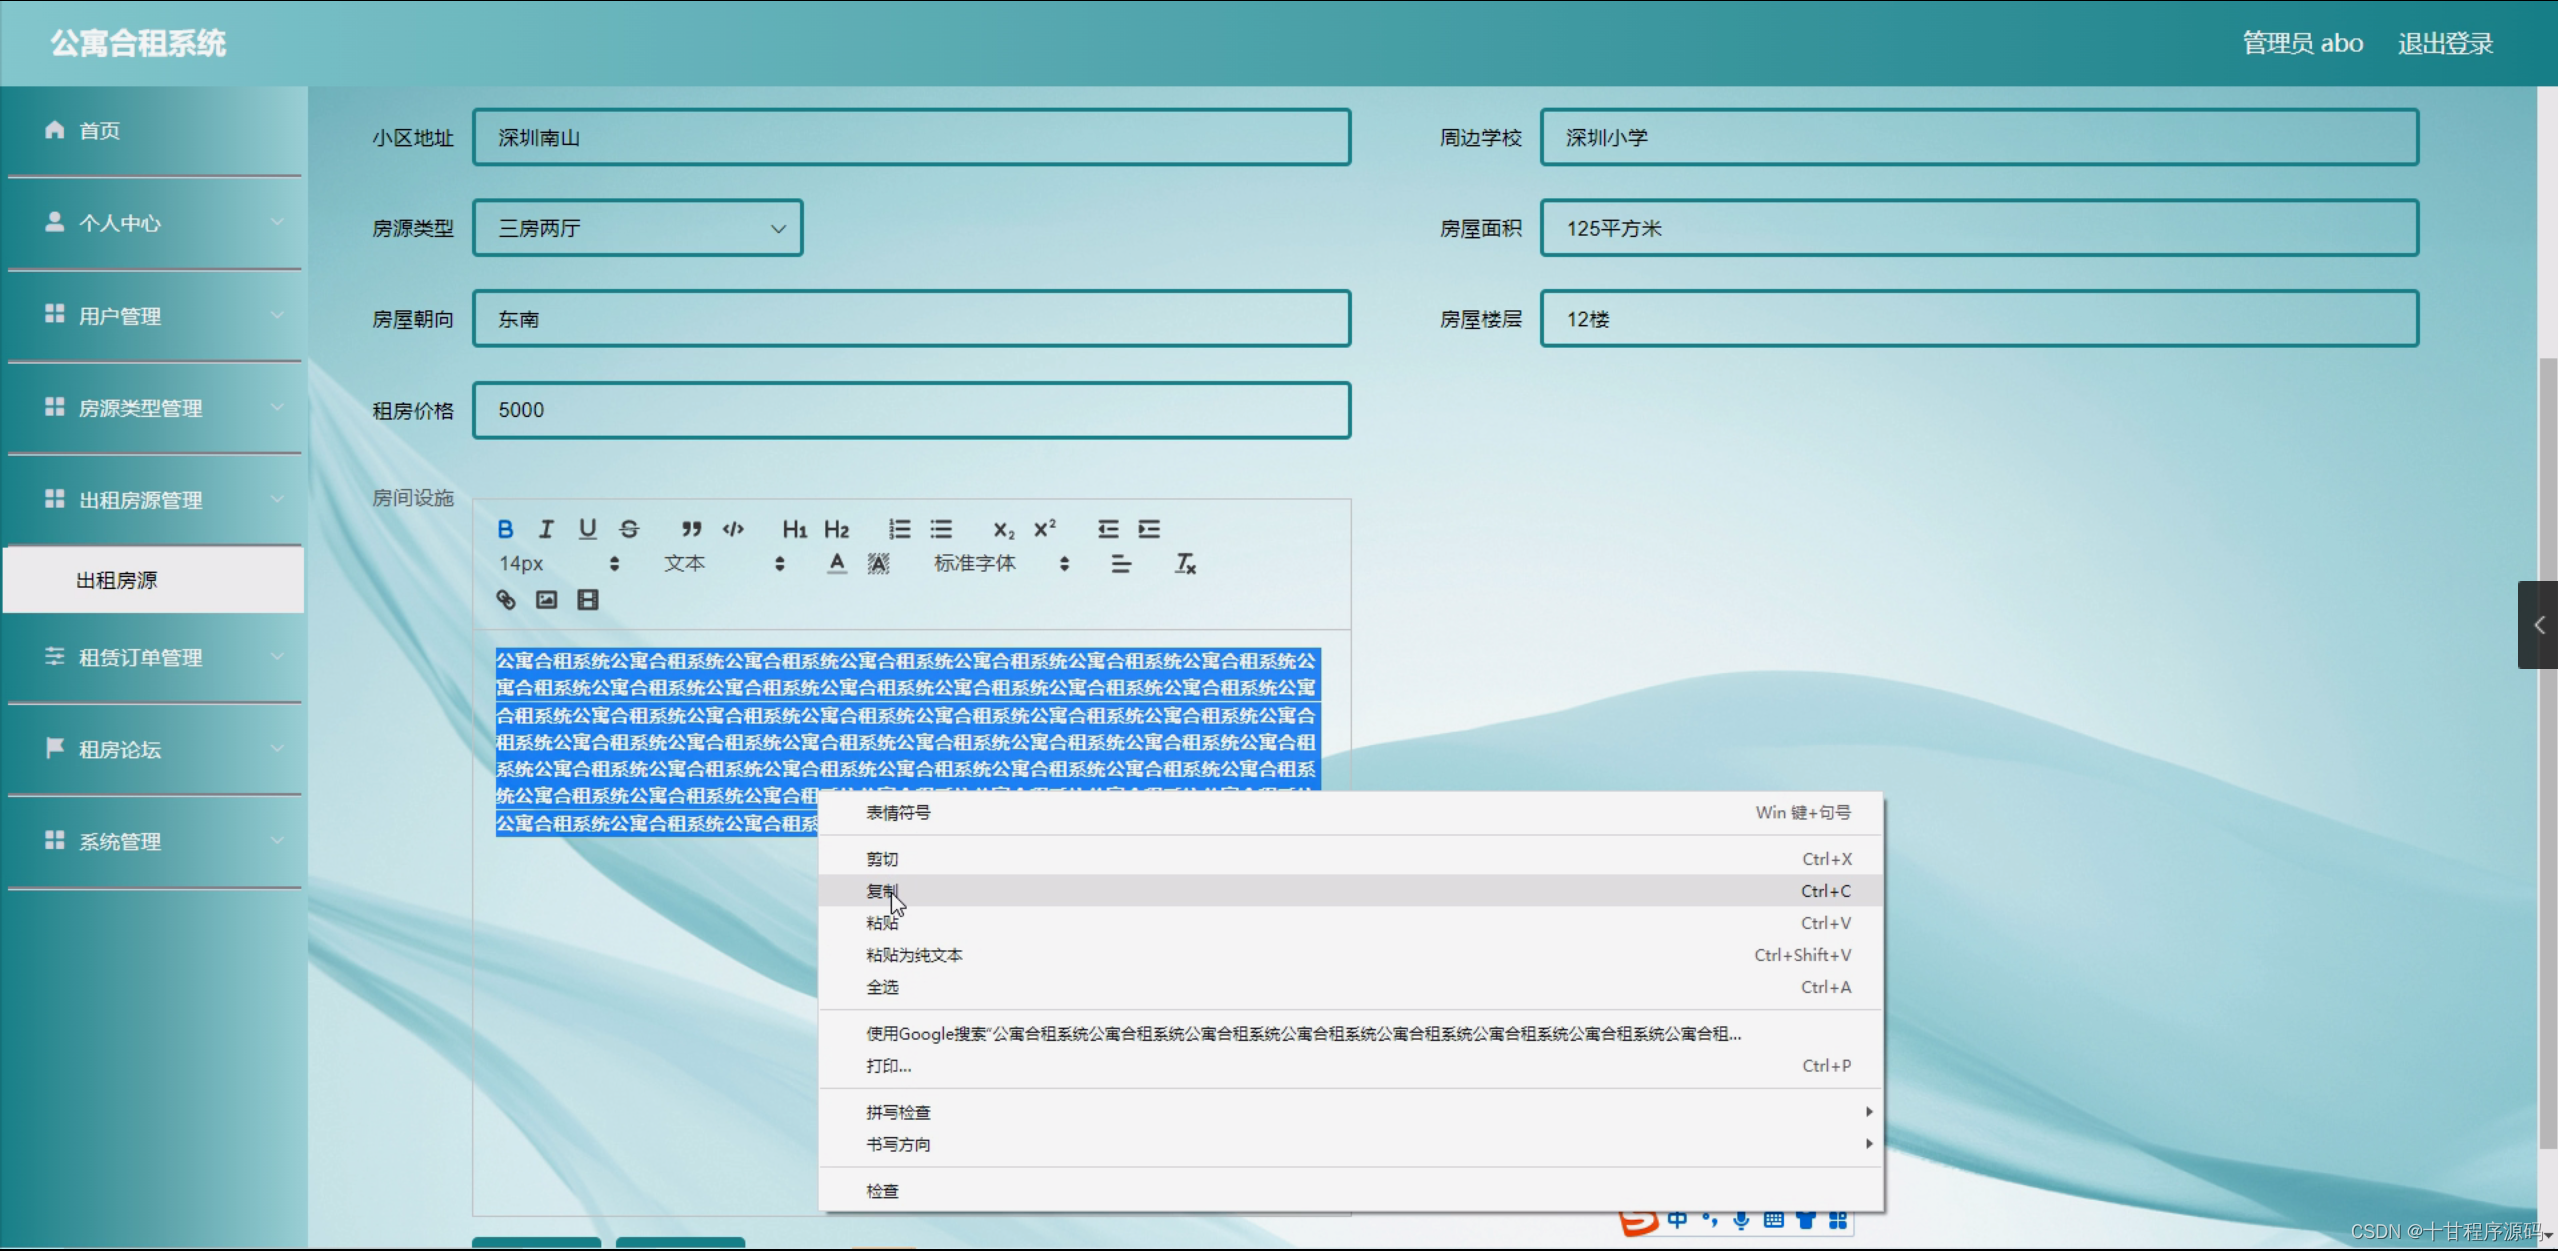
Task: Toggle Sogou Chinese/English mode
Action: [x=1677, y=1220]
